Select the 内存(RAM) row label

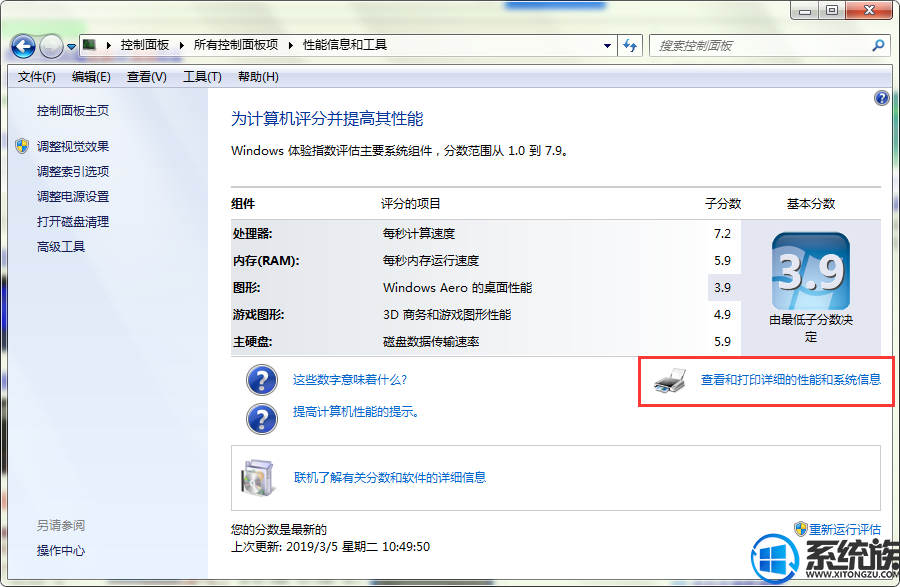pyautogui.click(x=266, y=261)
